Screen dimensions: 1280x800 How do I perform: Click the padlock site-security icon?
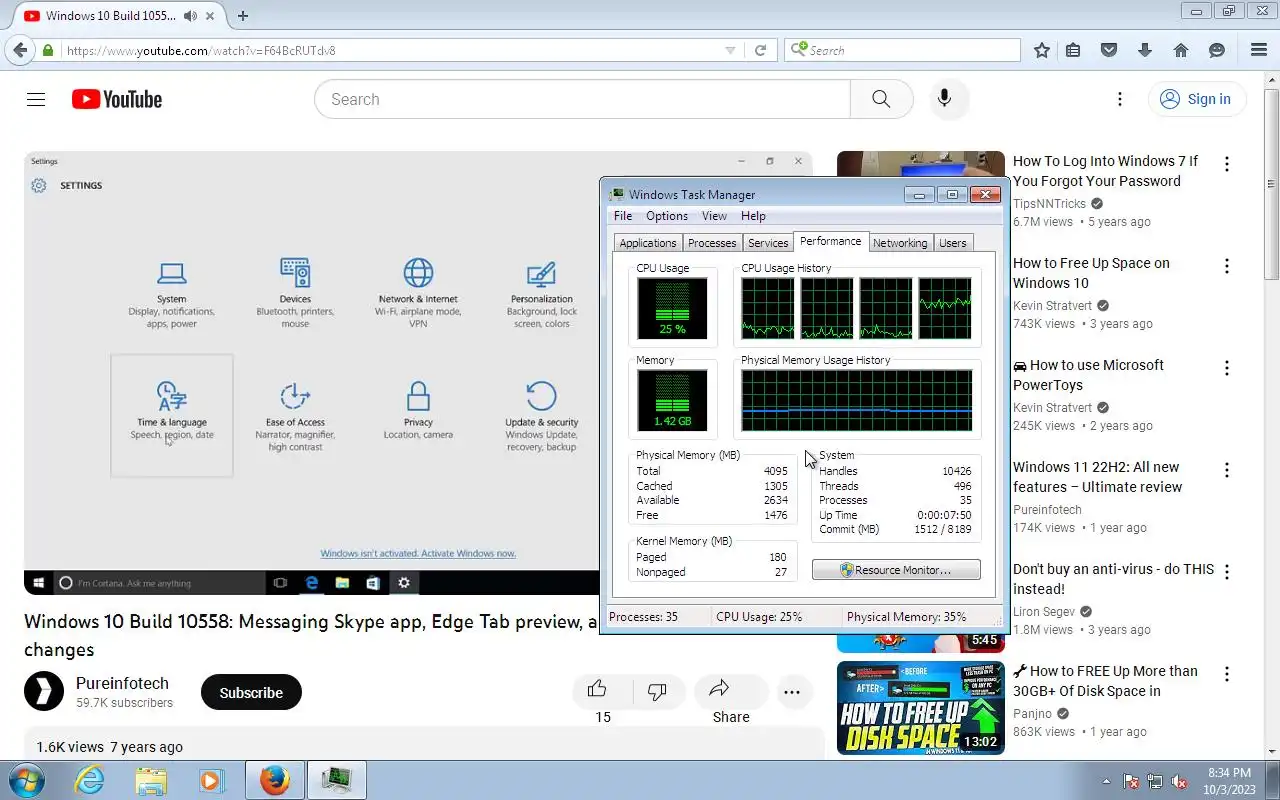pos(48,50)
